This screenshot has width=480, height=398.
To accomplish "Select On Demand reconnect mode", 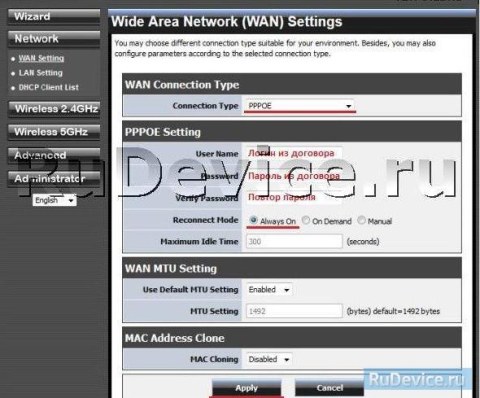I will (306, 220).
